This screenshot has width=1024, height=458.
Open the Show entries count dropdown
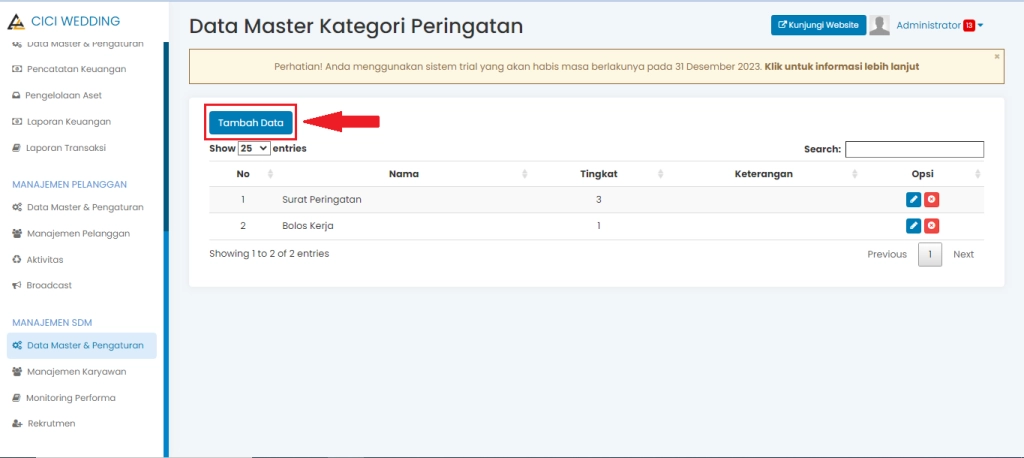coord(254,148)
